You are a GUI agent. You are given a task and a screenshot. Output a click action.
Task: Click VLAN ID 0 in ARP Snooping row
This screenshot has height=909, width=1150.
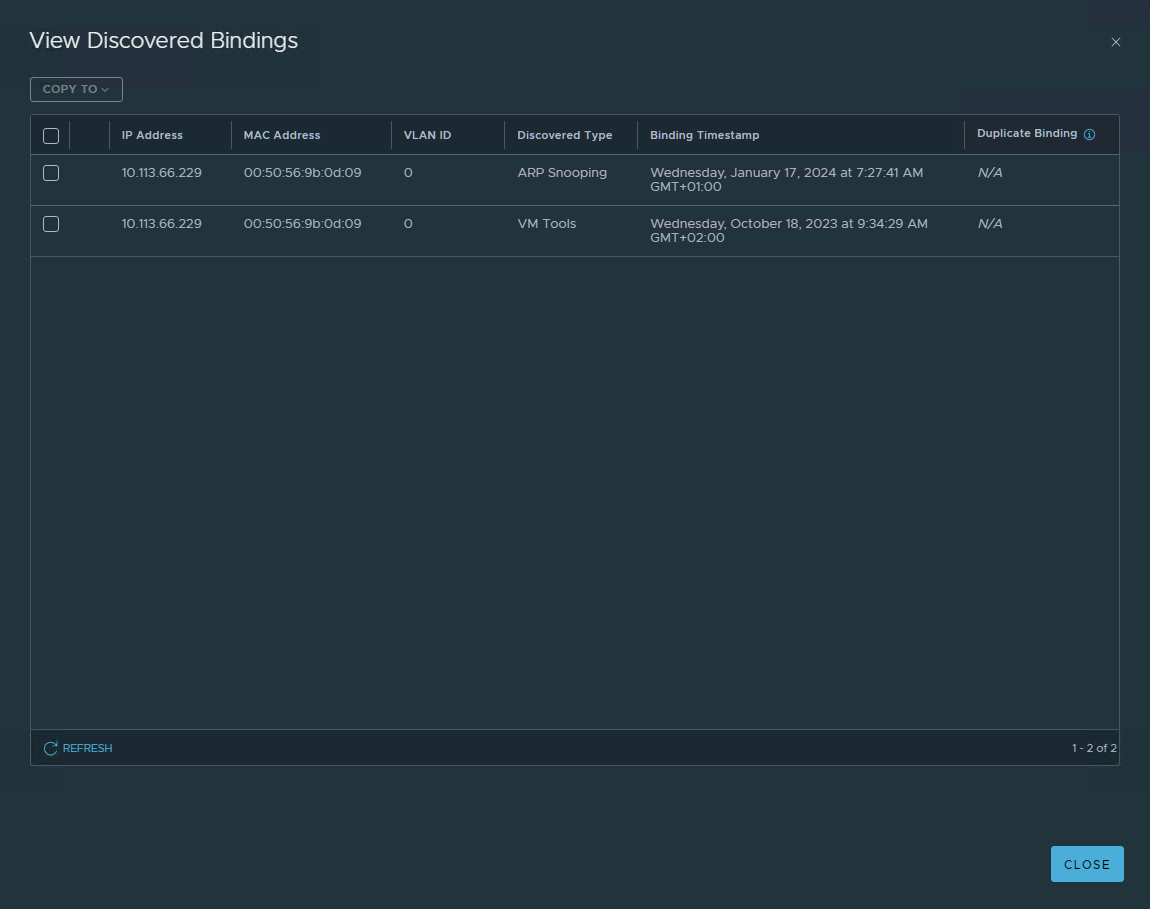408,173
